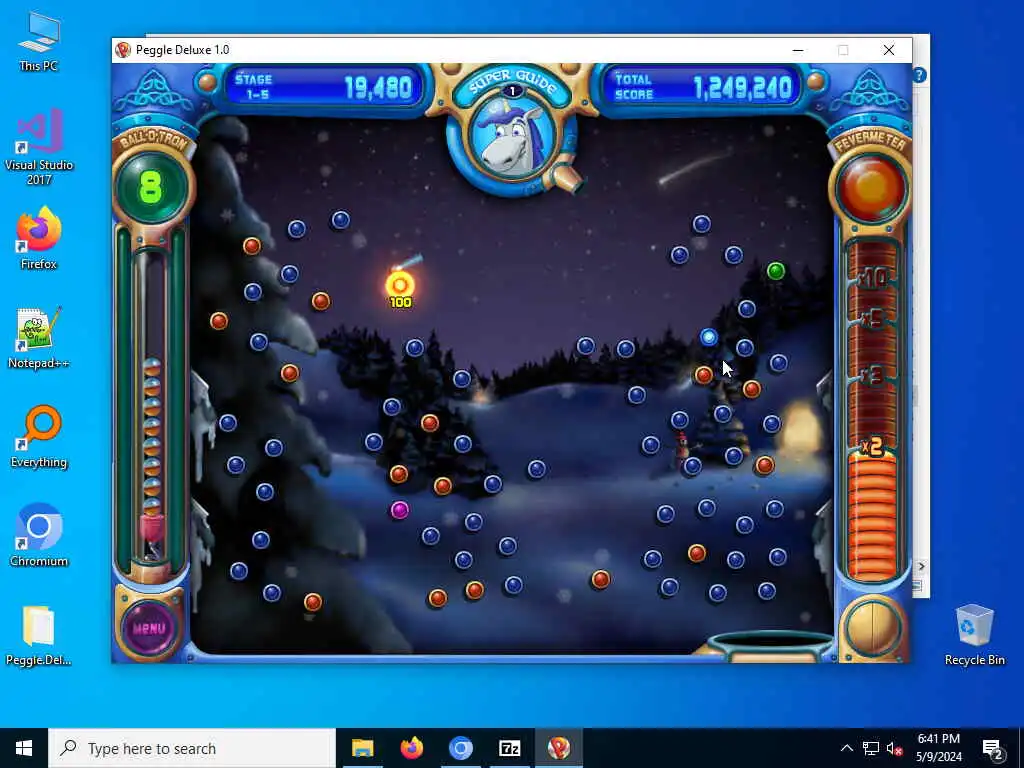Viewport: 1024px width, 768px height.
Task: Click the Ball-O-Tron ball counter showing 8
Action: point(152,187)
